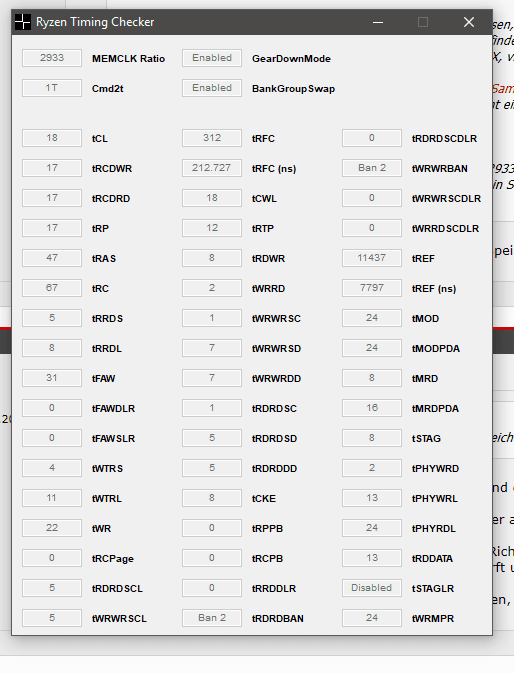Select the tSTAG value field
This screenshot has height=673, width=514.
[x=372, y=438]
